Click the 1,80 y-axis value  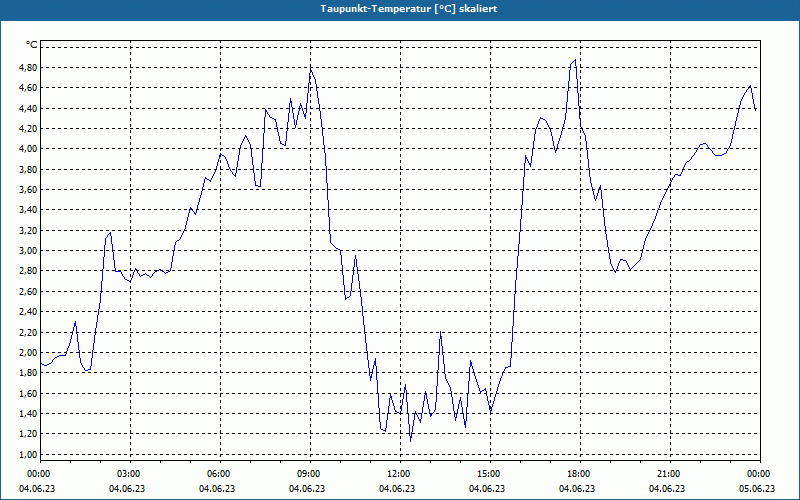coord(29,373)
